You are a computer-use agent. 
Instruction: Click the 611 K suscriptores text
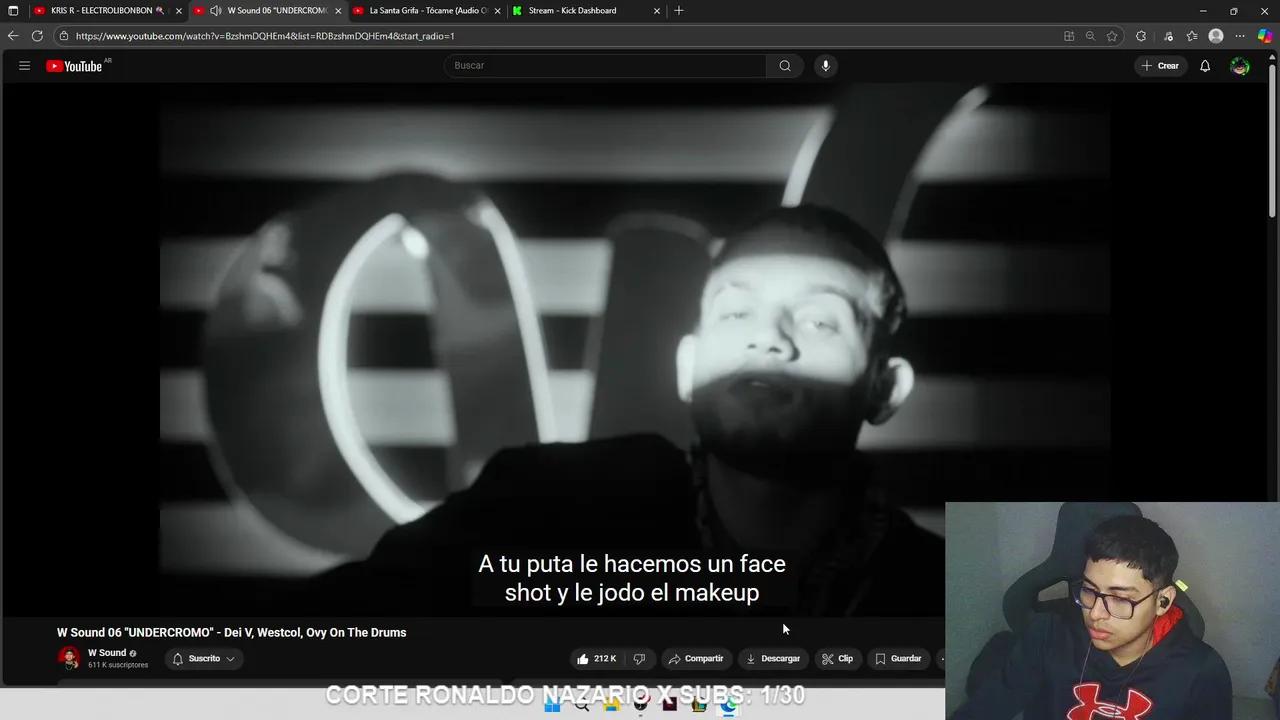pos(118,665)
